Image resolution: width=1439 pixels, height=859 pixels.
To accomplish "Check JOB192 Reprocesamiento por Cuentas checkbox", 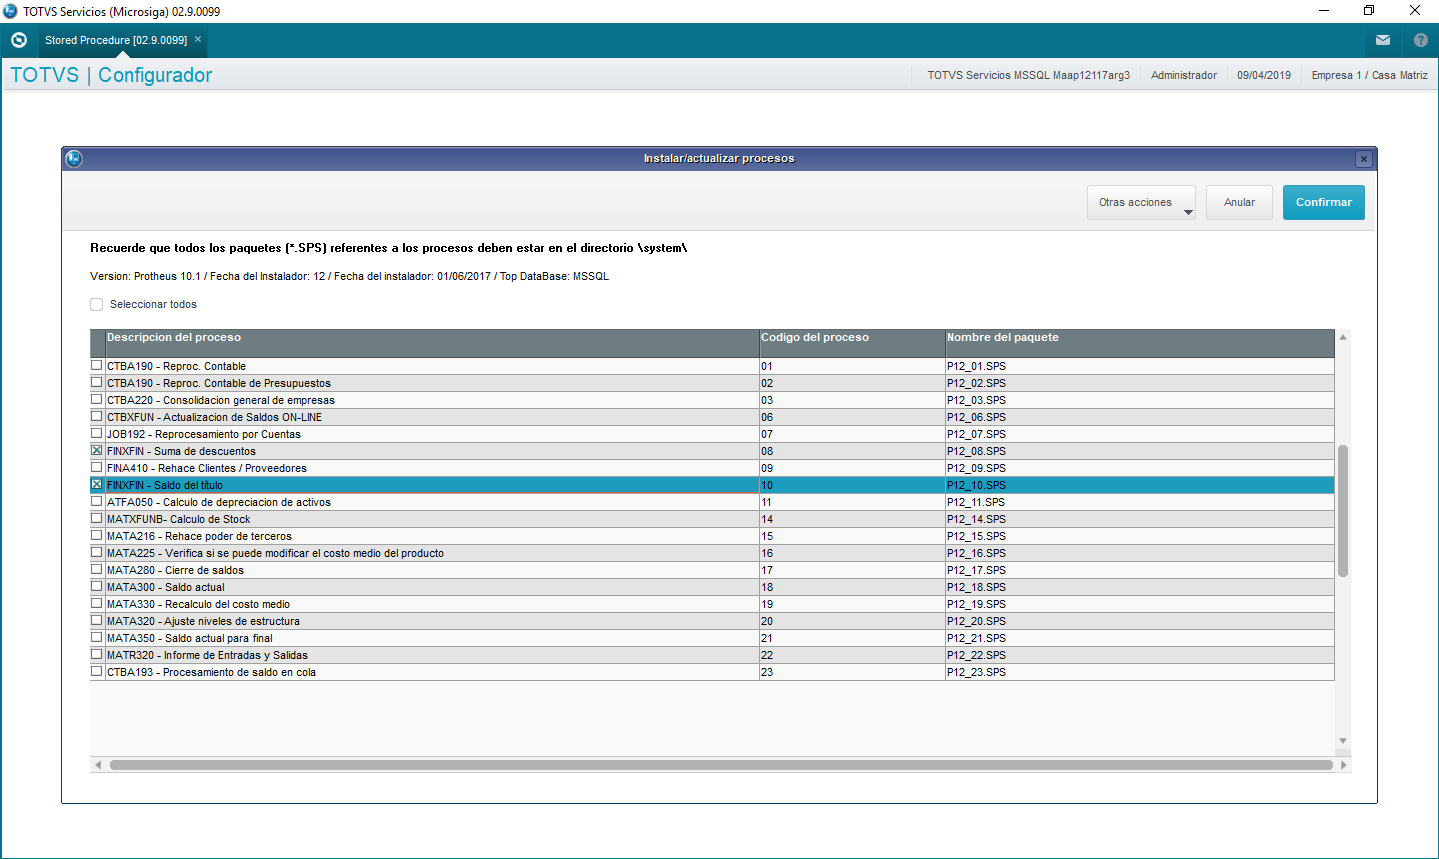I will click(x=97, y=434).
